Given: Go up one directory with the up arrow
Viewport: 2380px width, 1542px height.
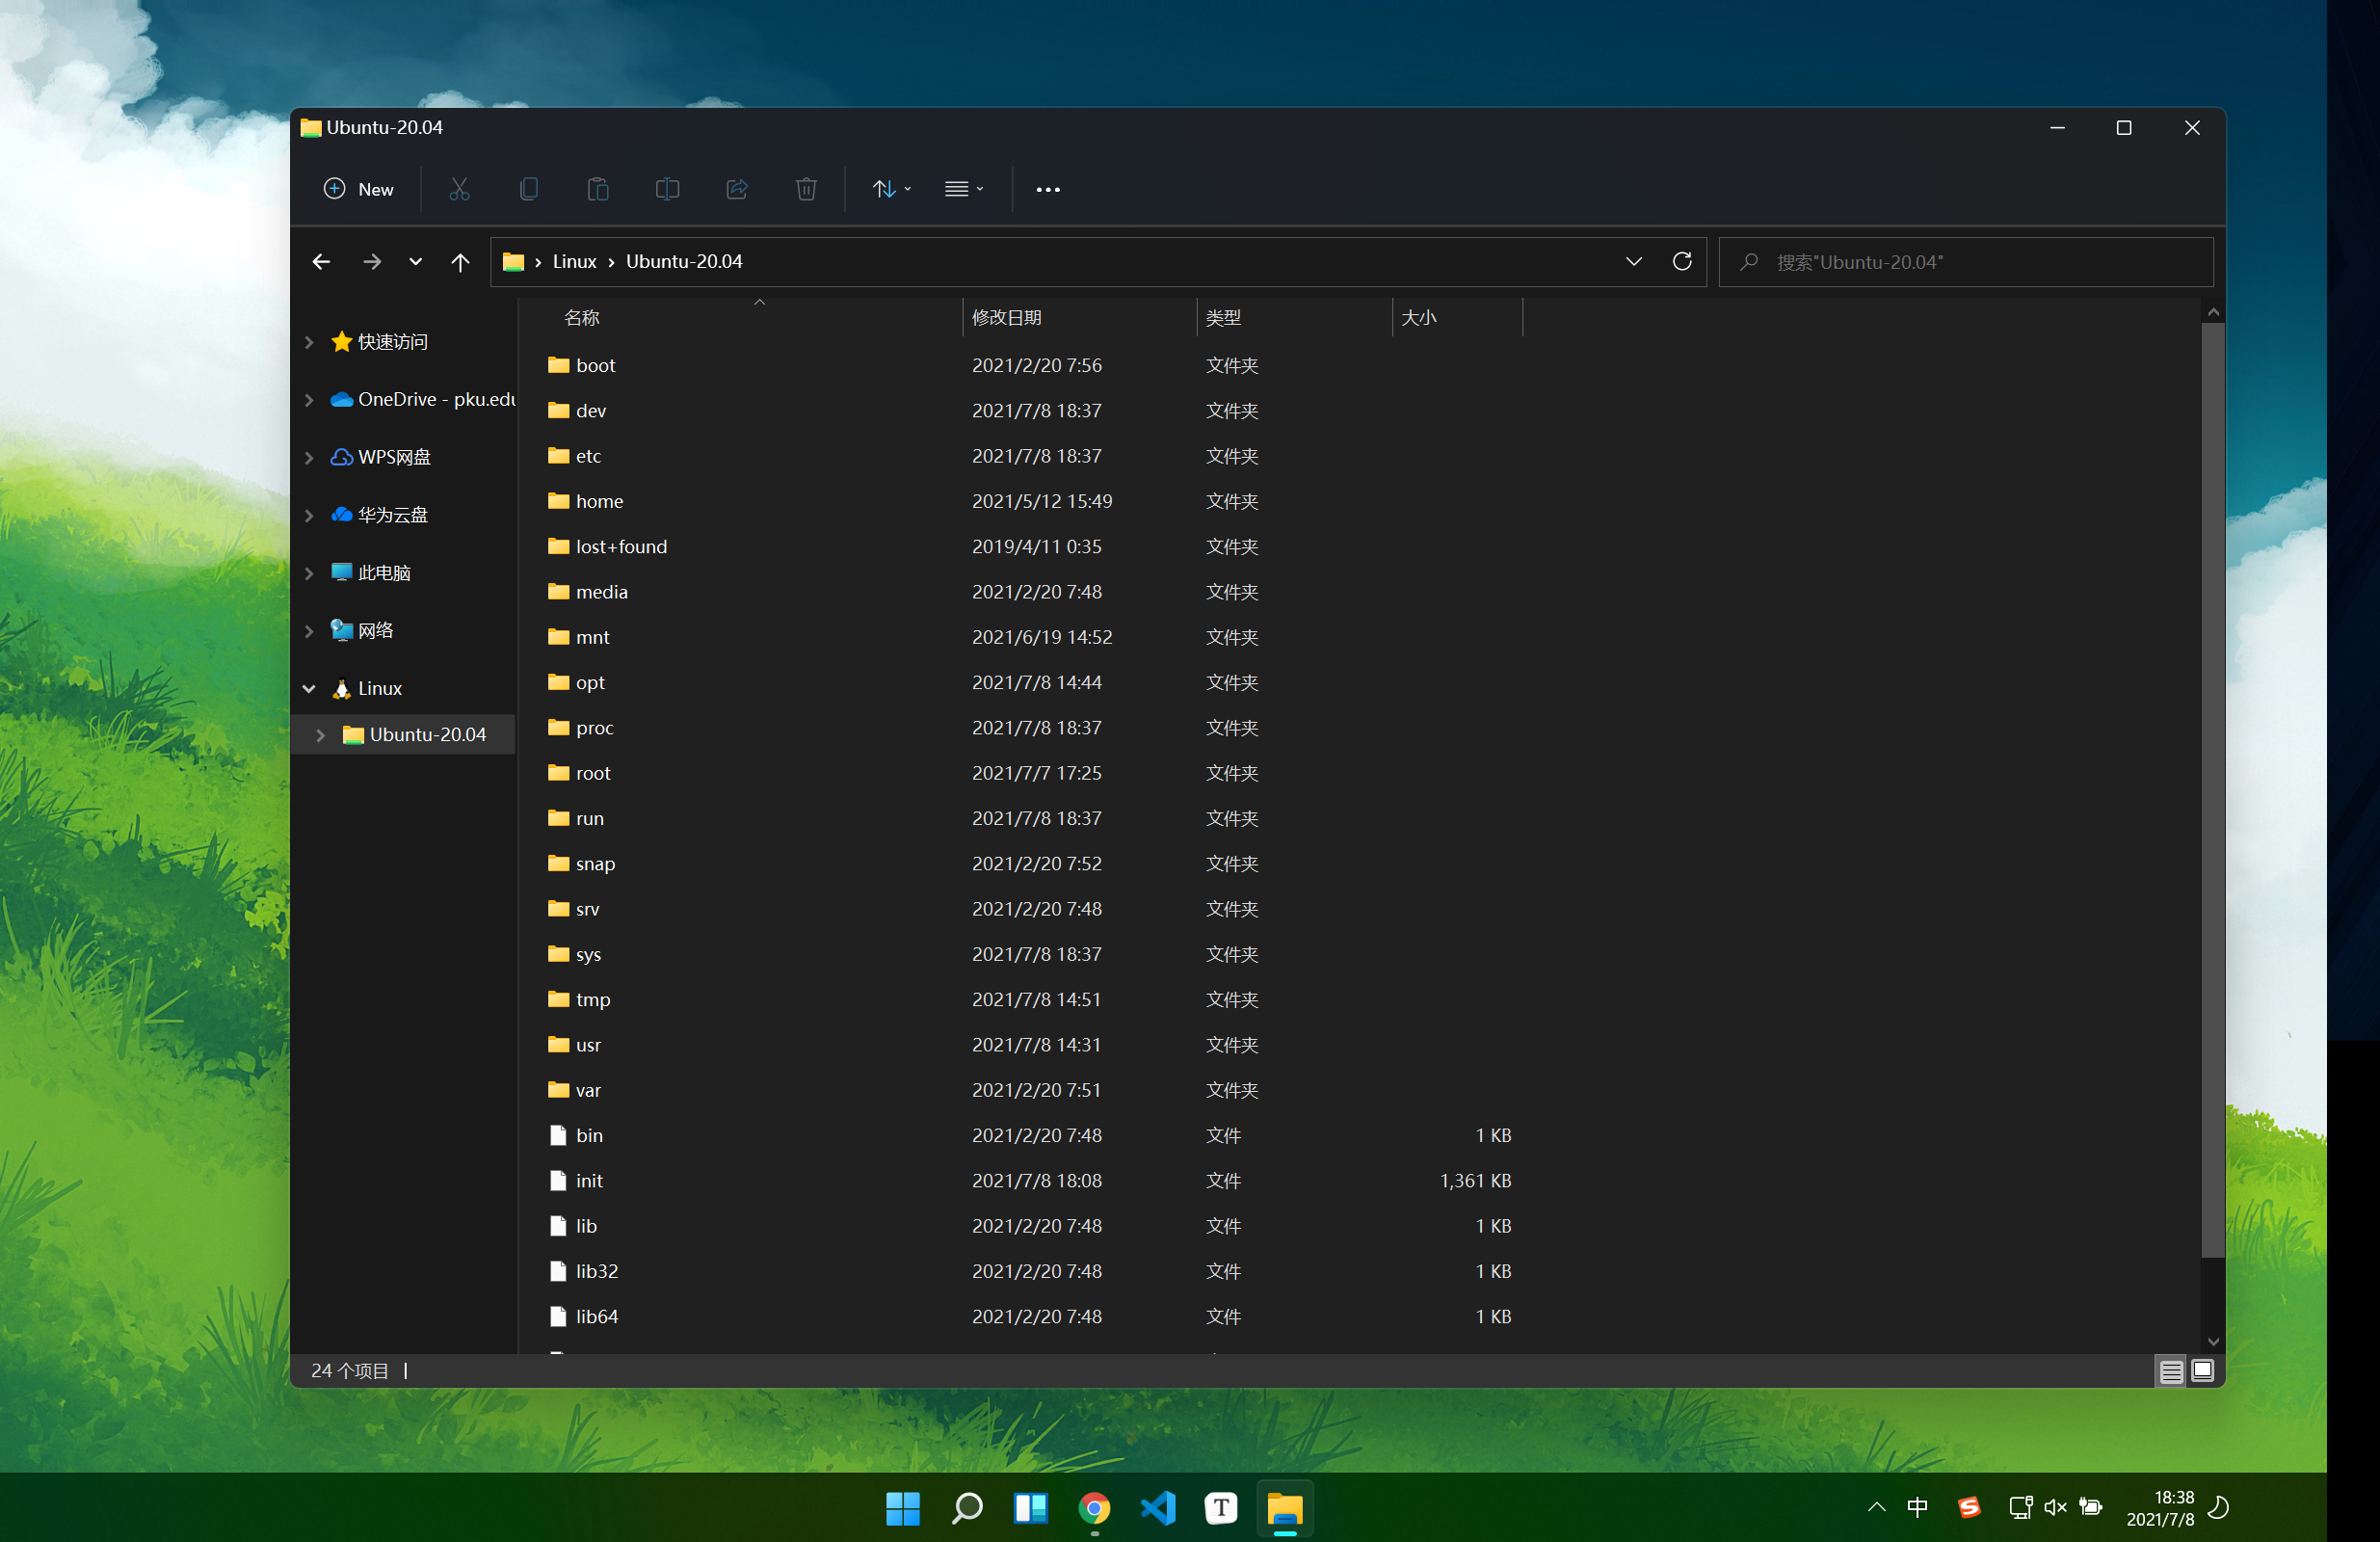Looking at the screenshot, I should click(460, 261).
